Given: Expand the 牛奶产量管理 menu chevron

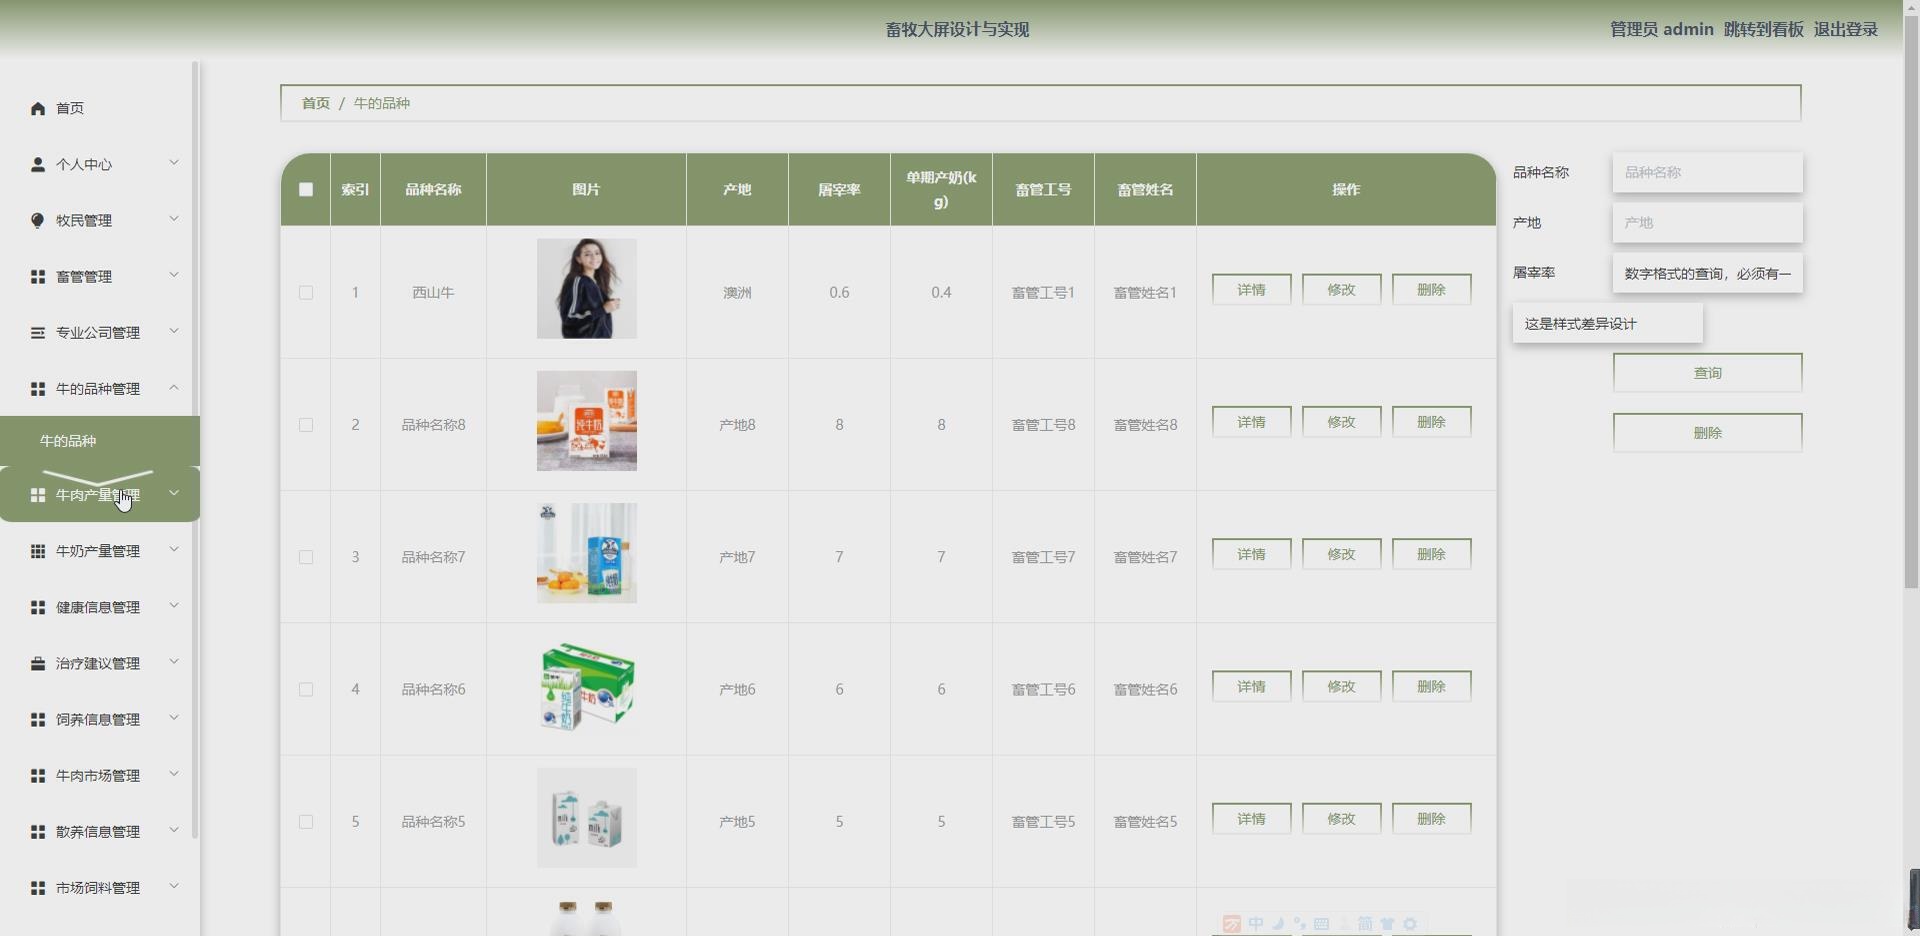Looking at the screenshot, I should point(174,549).
